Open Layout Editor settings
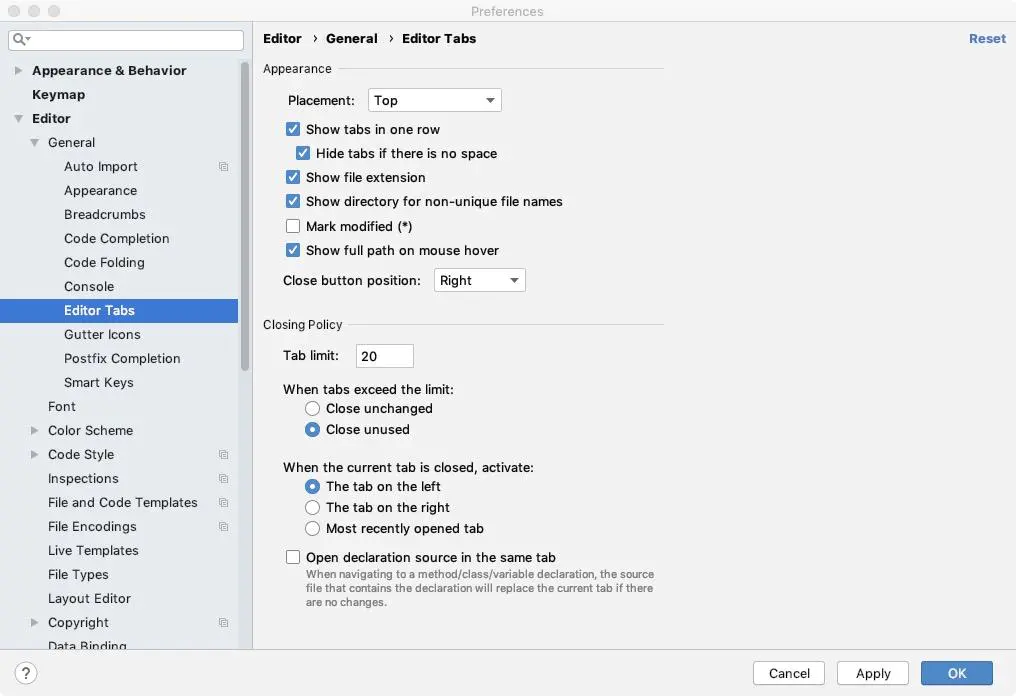 [89, 598]
